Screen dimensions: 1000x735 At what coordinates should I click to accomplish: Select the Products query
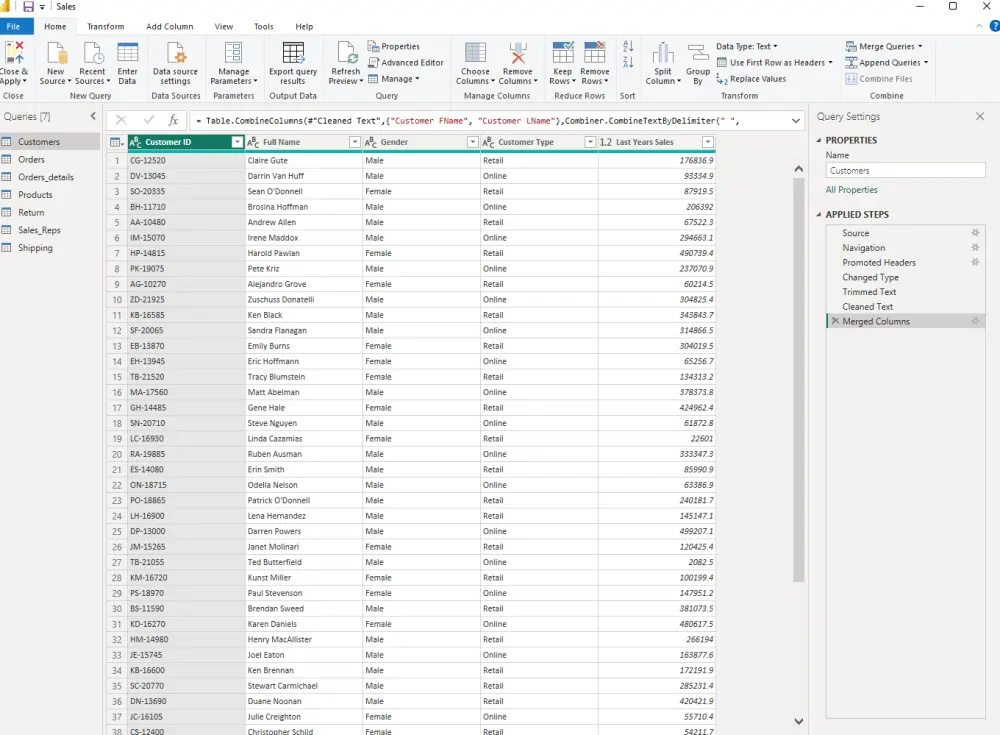pyautogui.click(x=50, y=195)
